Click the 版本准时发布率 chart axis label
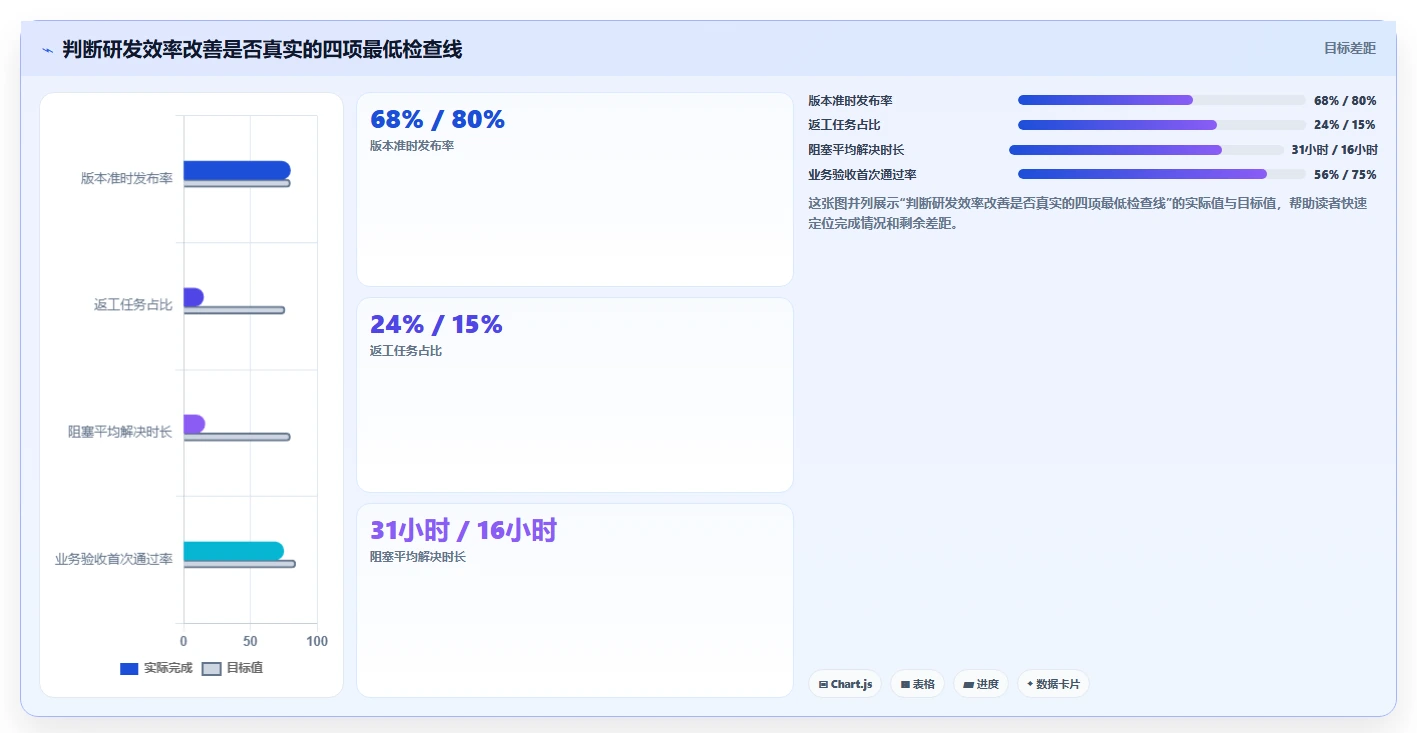The height and width of the screenshot is (733, 1417). (127, 178)
